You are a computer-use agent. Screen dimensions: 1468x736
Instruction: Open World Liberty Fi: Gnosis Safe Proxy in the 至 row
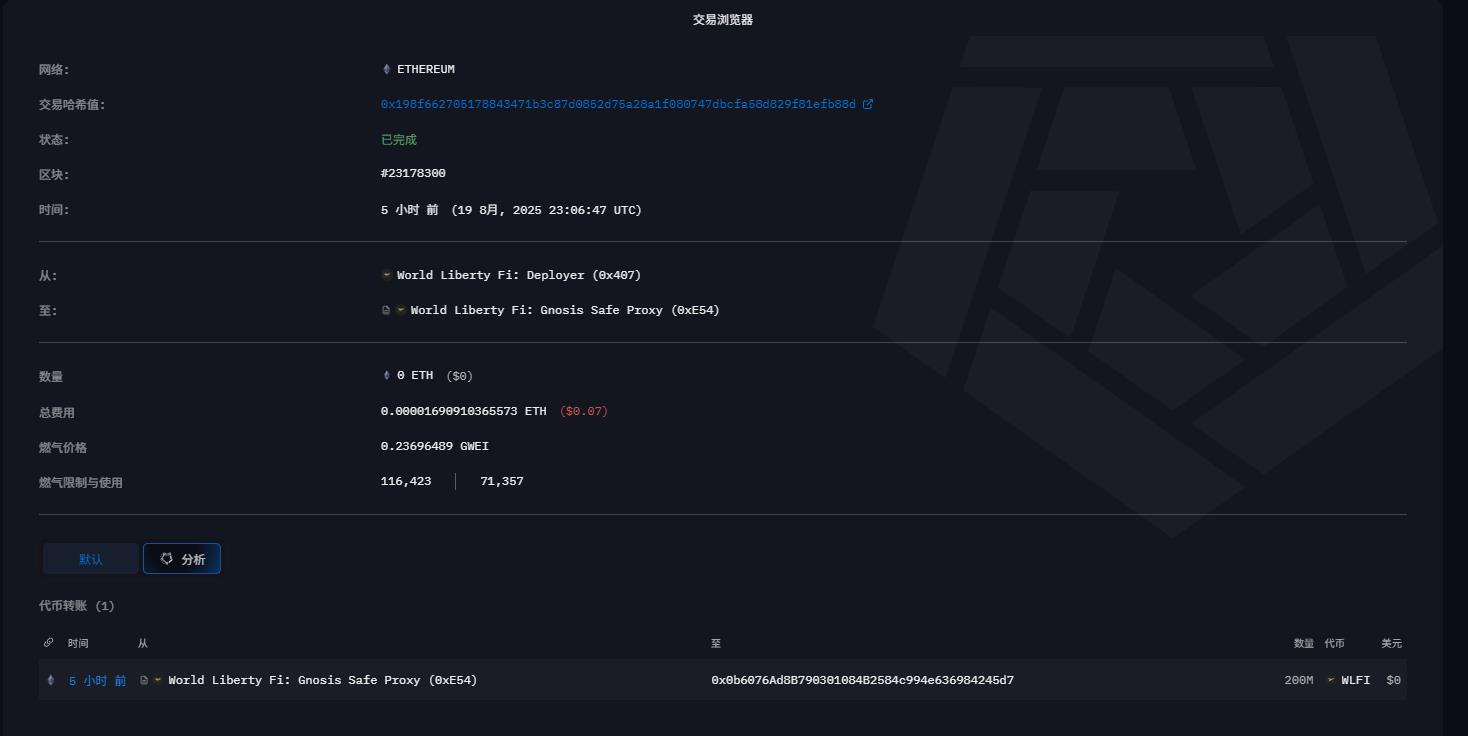(x=565, y=310)
